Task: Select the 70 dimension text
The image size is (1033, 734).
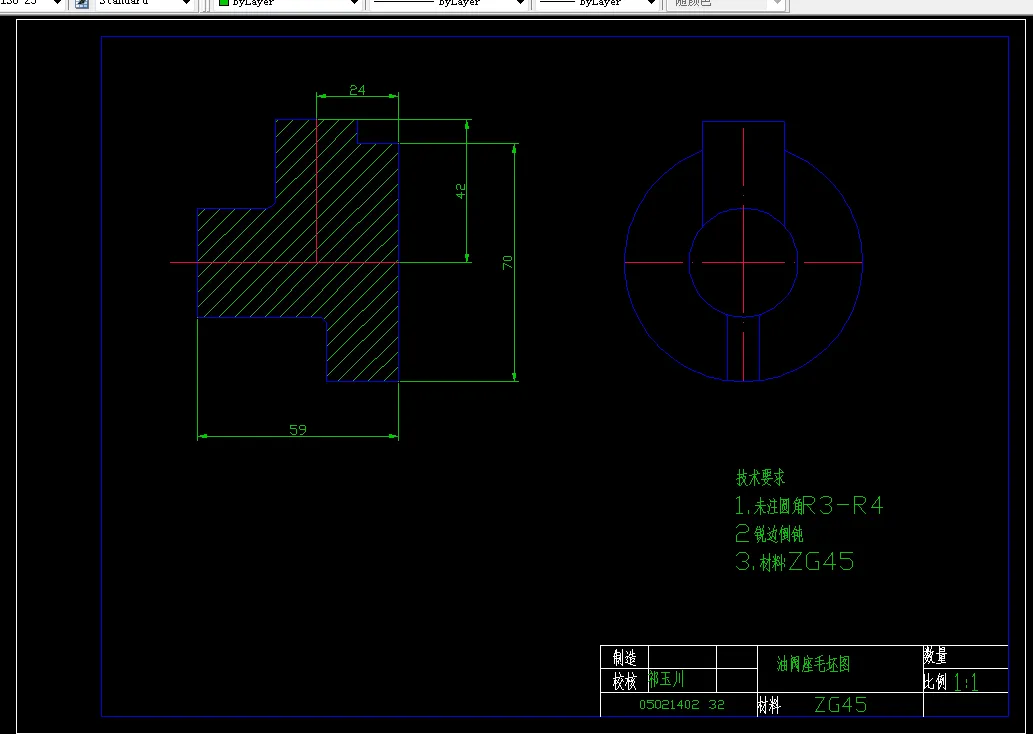Action: pos(507,262)
